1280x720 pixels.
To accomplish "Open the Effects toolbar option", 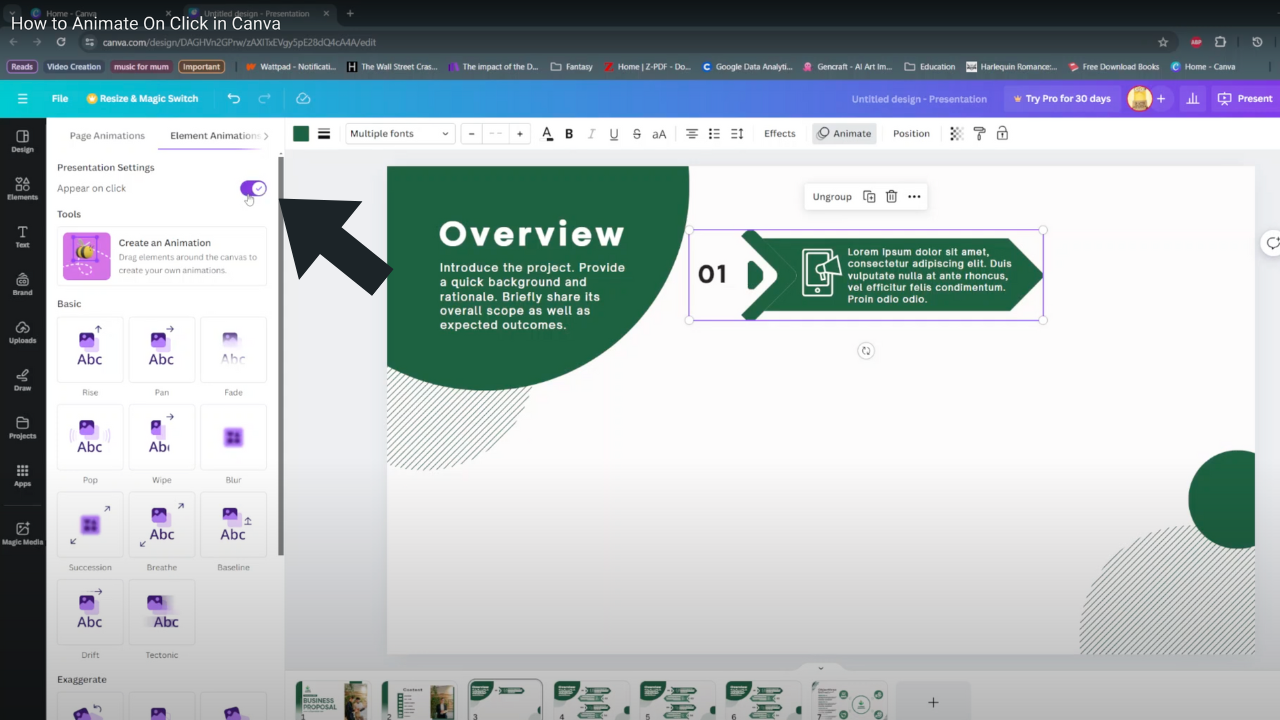I will point(780,134).
